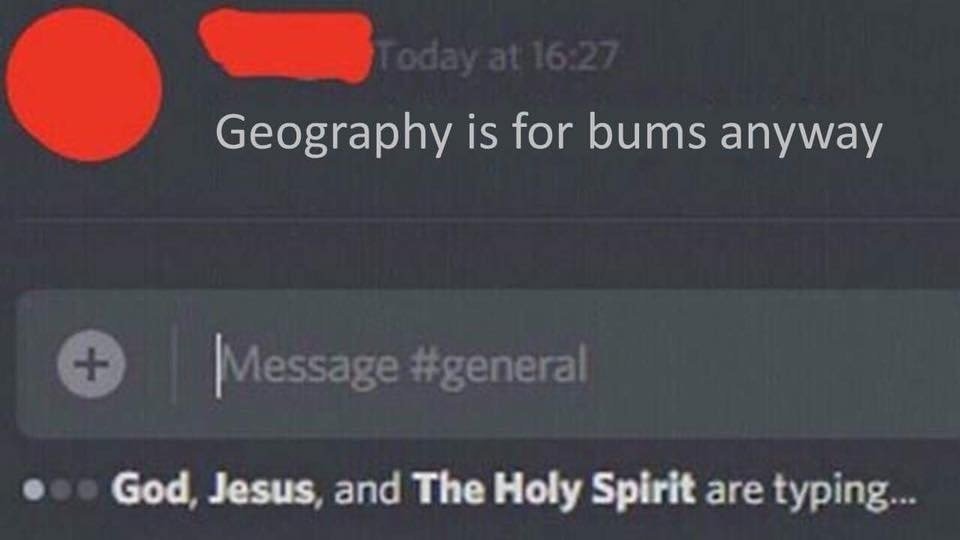This screenshot has width=960, height=540.
Task: Click the blinking text cursor in message box
Action: tap(219, 366)
